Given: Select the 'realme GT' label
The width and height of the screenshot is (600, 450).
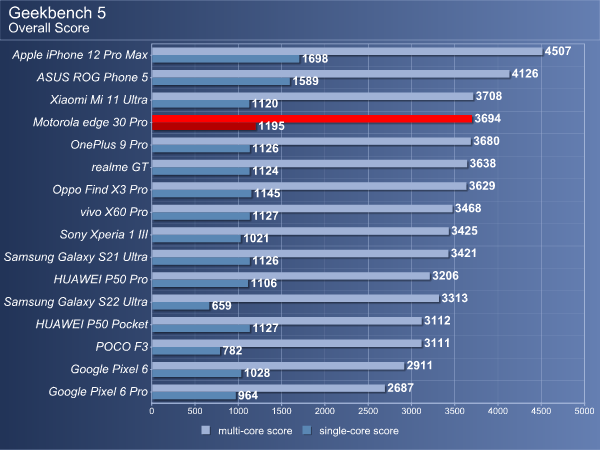Looking at the screenshot, I should click(119, 167).
